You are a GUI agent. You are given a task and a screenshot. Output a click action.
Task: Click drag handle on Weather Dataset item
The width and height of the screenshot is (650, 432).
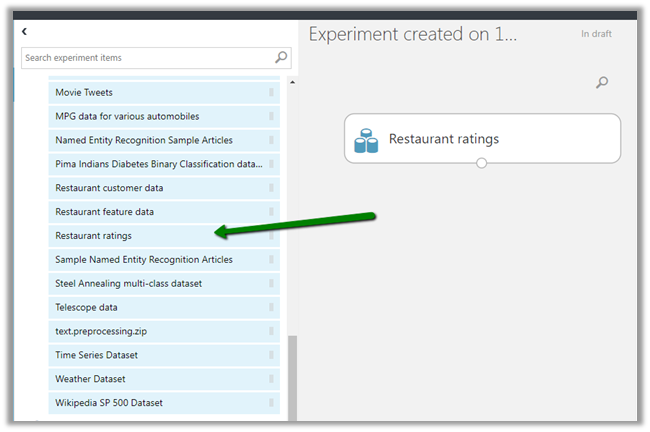coord(271,379)
